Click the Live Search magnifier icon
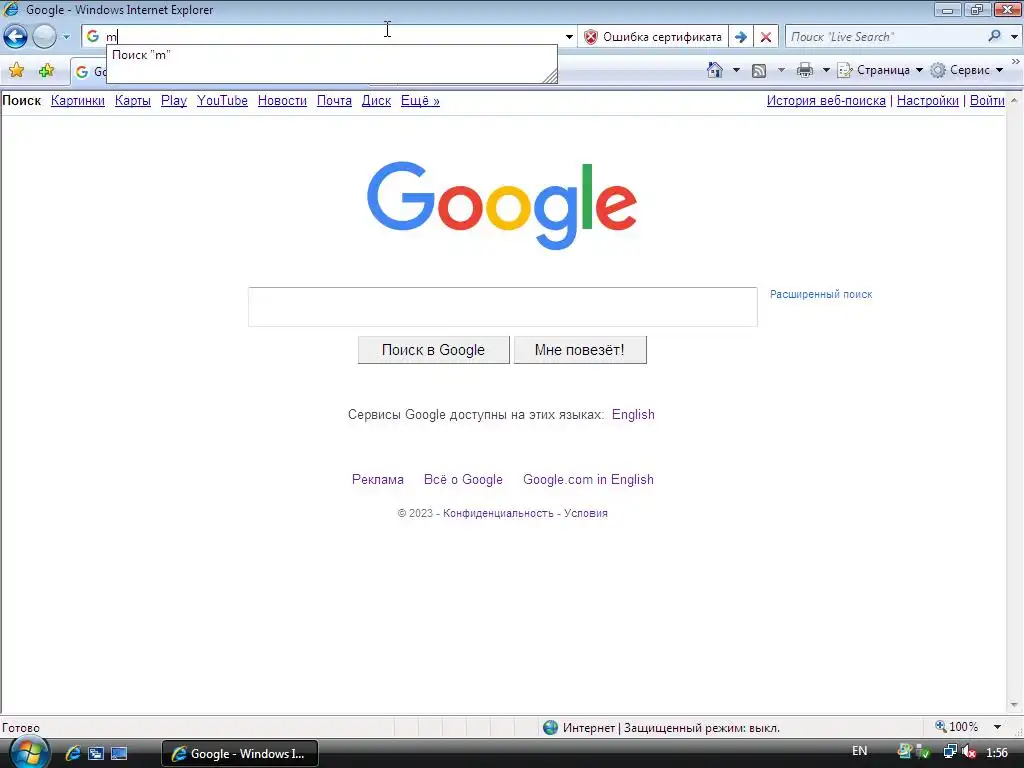The height and width of the screenshot is (768, 1024). point(995,37)
